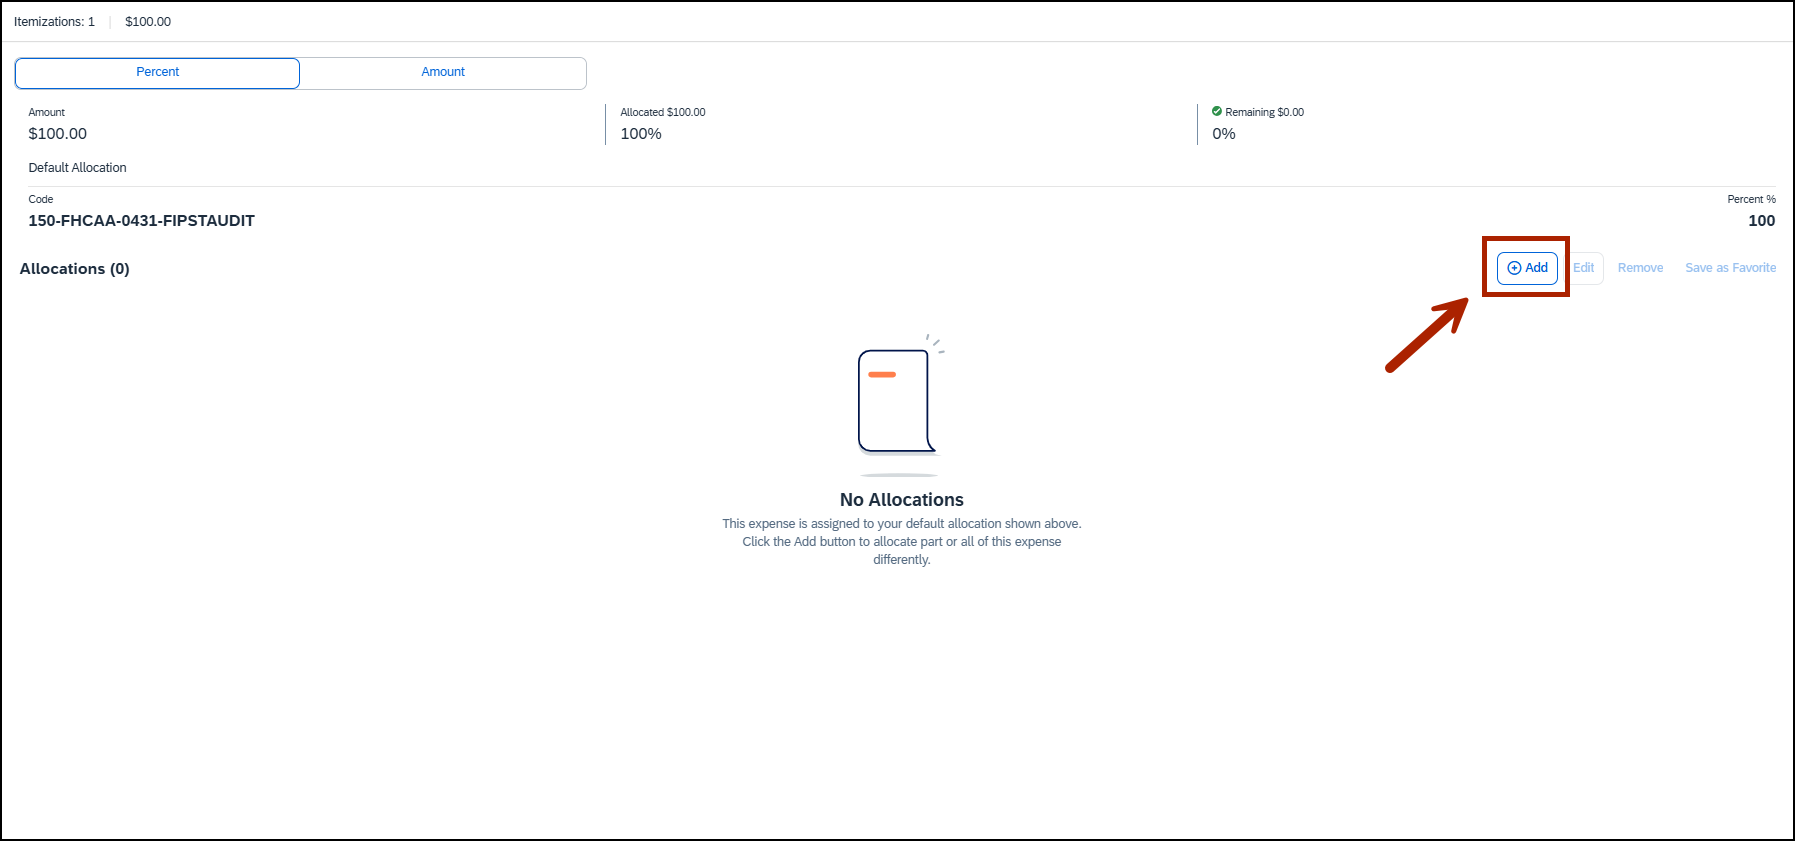This screenshot has width=1795, height=841.
Task: Click the $100.00 amount under Amount
Action: [57, 134]
